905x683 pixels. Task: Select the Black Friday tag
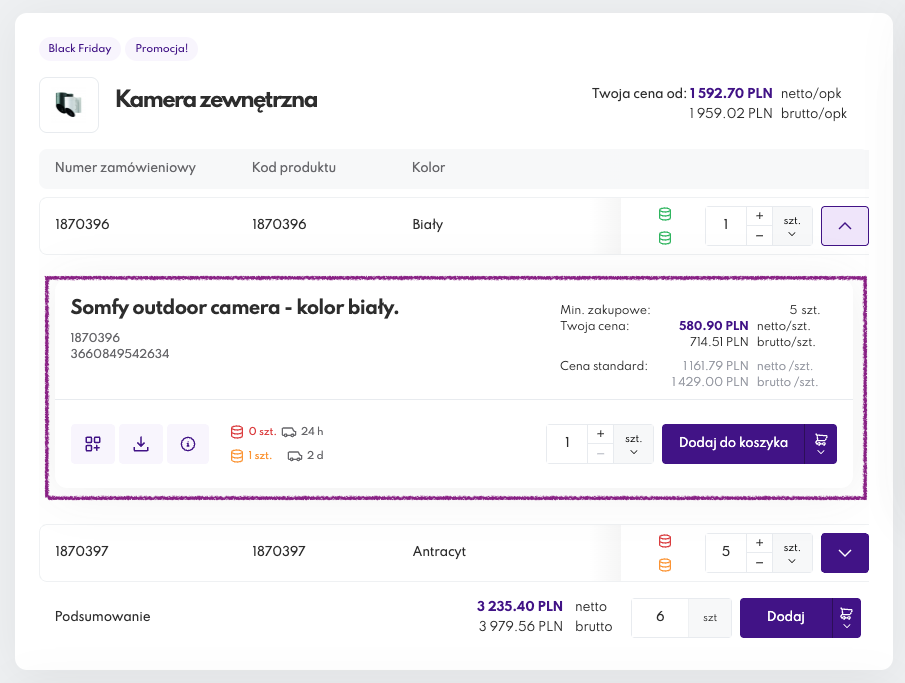coord(79,48)
